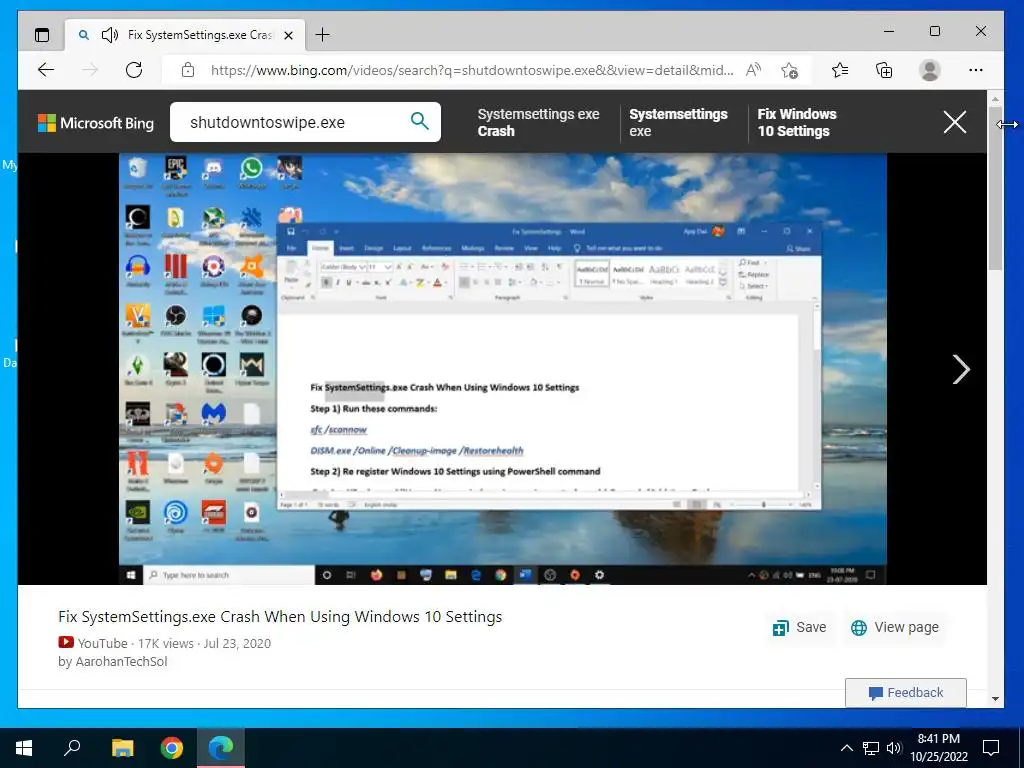This screenshot has height=768, width=1024.
Task: View site information lock icon
Action: pos(187,70)
